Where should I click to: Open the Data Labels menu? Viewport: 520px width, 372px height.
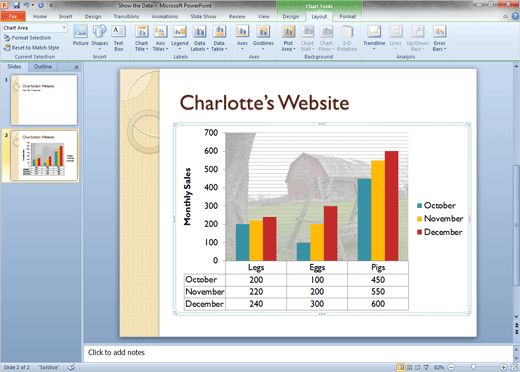point(200,38)
